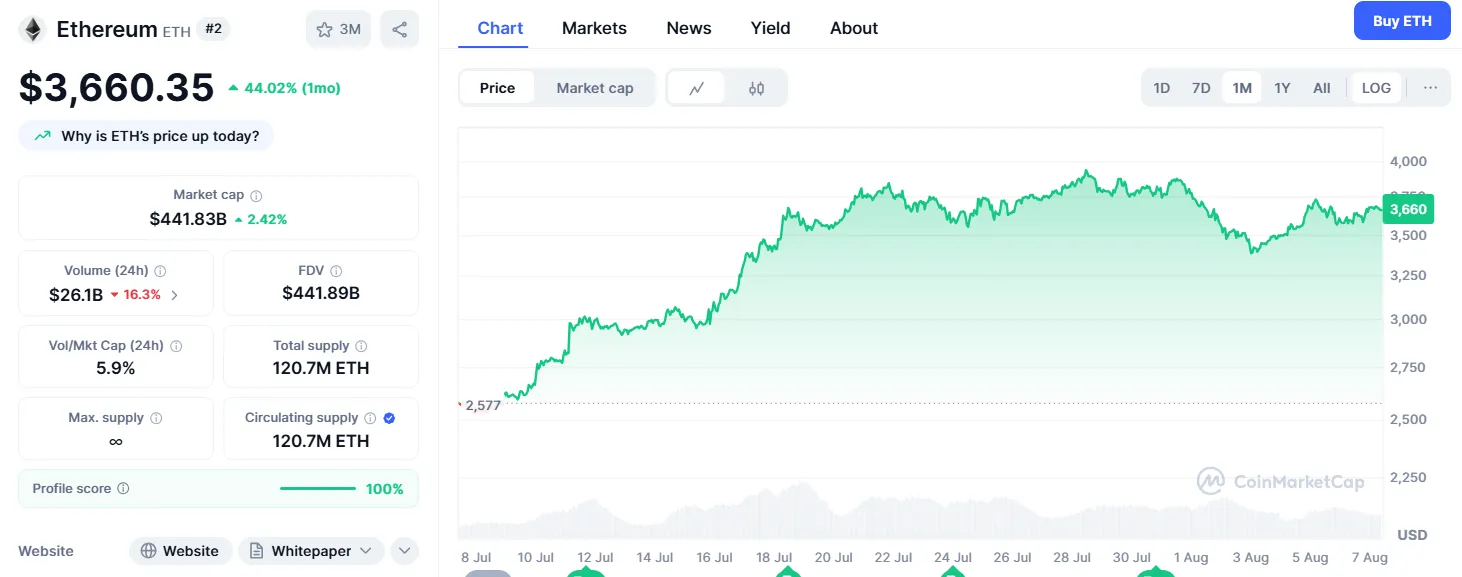Click Why is ETH's price up today
Screen dimensions: 1462x577
click(x=146, y=136)
